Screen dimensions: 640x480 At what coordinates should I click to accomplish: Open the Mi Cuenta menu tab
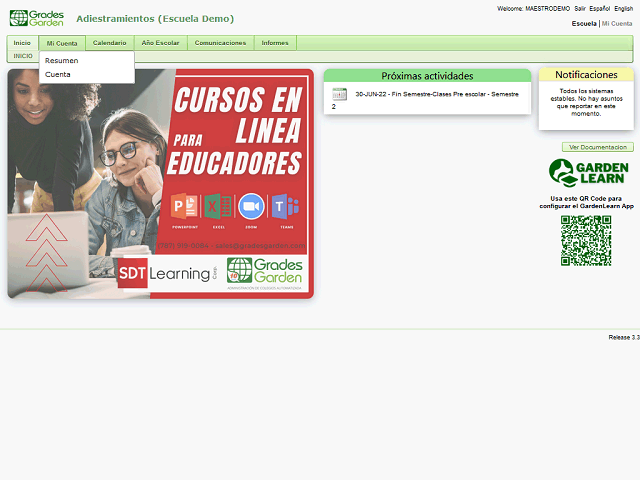(62, 43)
